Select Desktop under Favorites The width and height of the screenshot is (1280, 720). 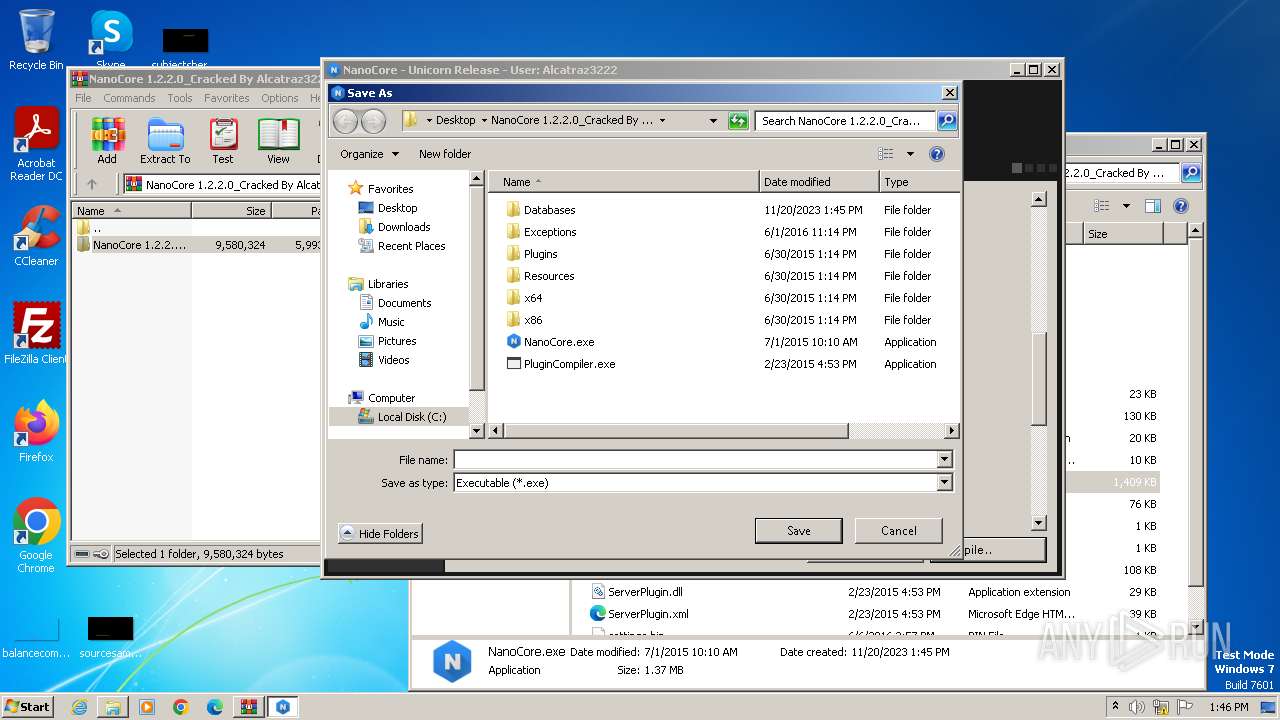coord(397,208)
